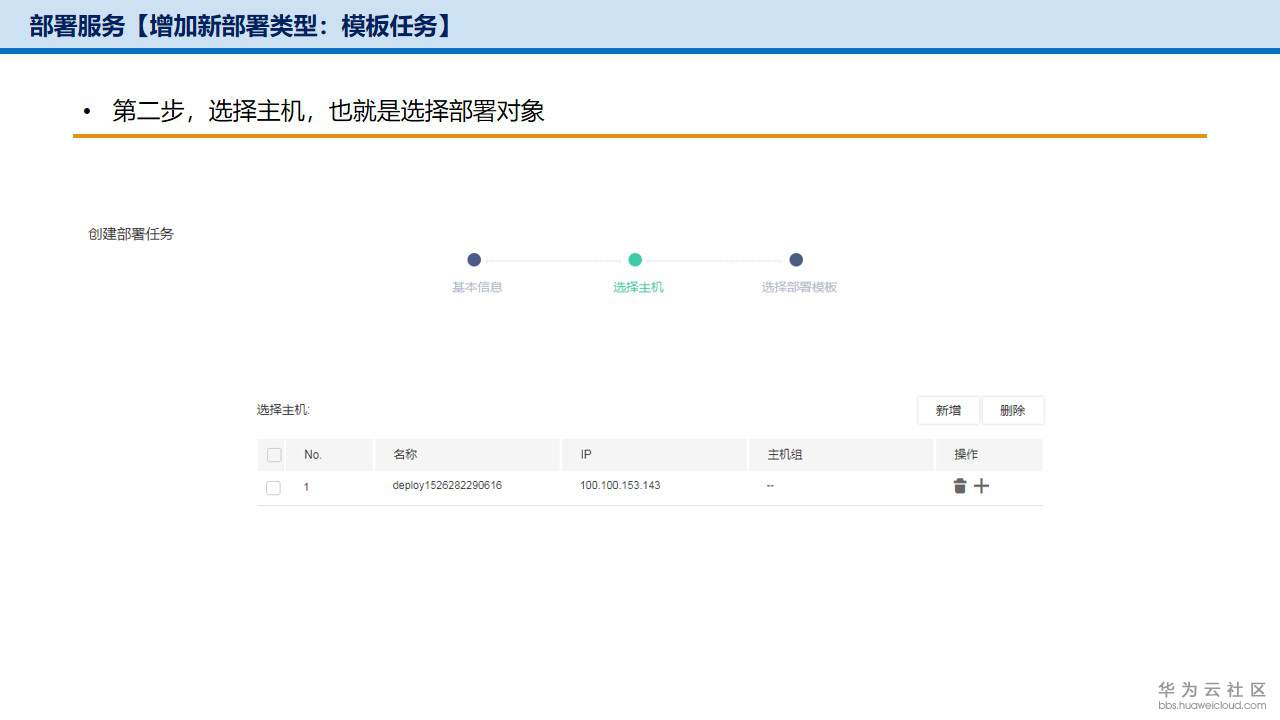Image resolution: width=1280 pixels, height=720 pixels.
Task: Click the trash icon to delete host row 1
Action: click(959, 487)
